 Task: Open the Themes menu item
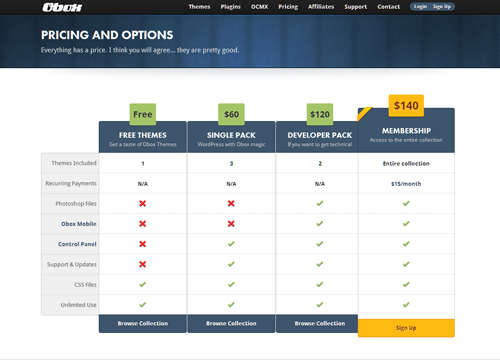[x=199, y=7]
